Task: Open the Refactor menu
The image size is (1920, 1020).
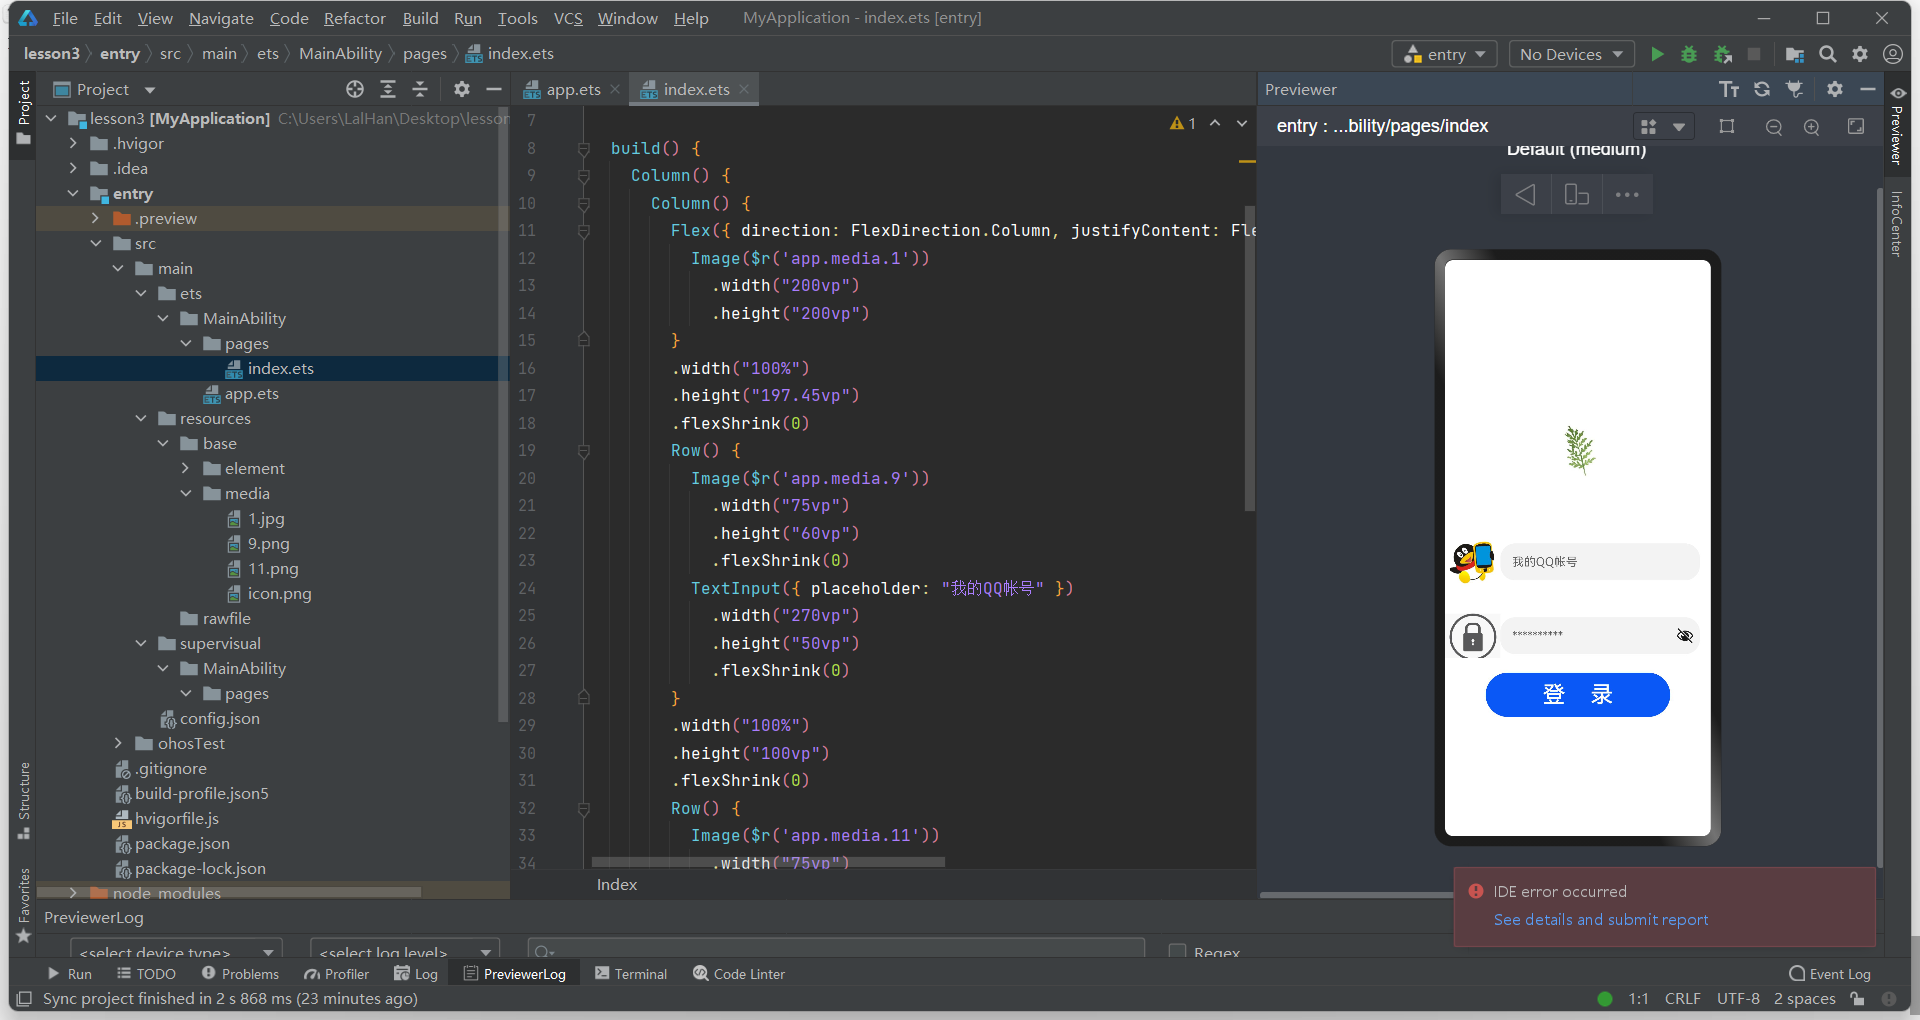Action: point(354,18)
